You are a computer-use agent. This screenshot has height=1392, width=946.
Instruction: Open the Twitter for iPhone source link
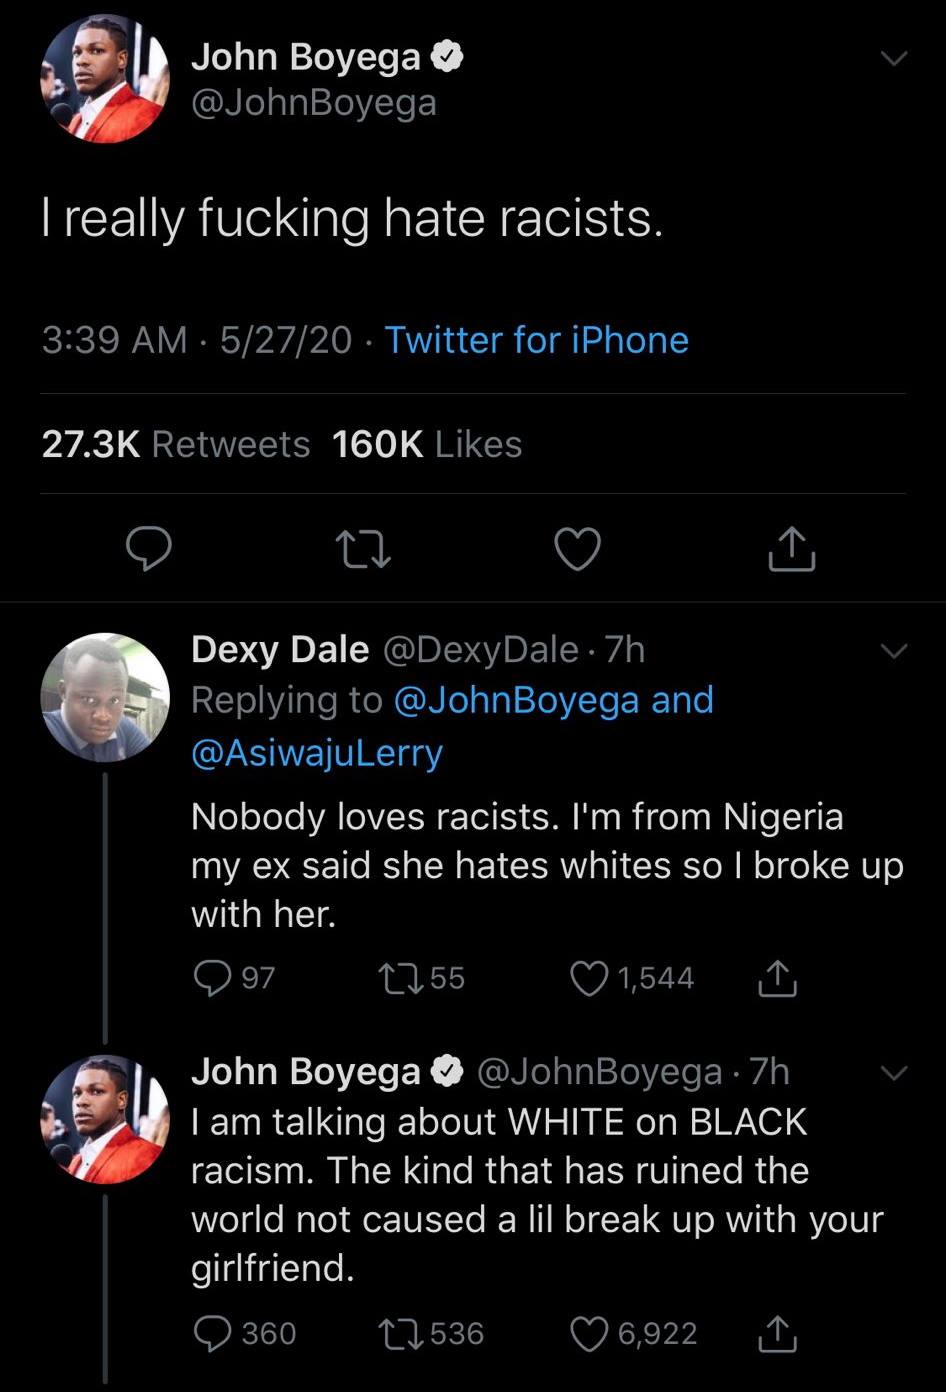tap(537, 340)
